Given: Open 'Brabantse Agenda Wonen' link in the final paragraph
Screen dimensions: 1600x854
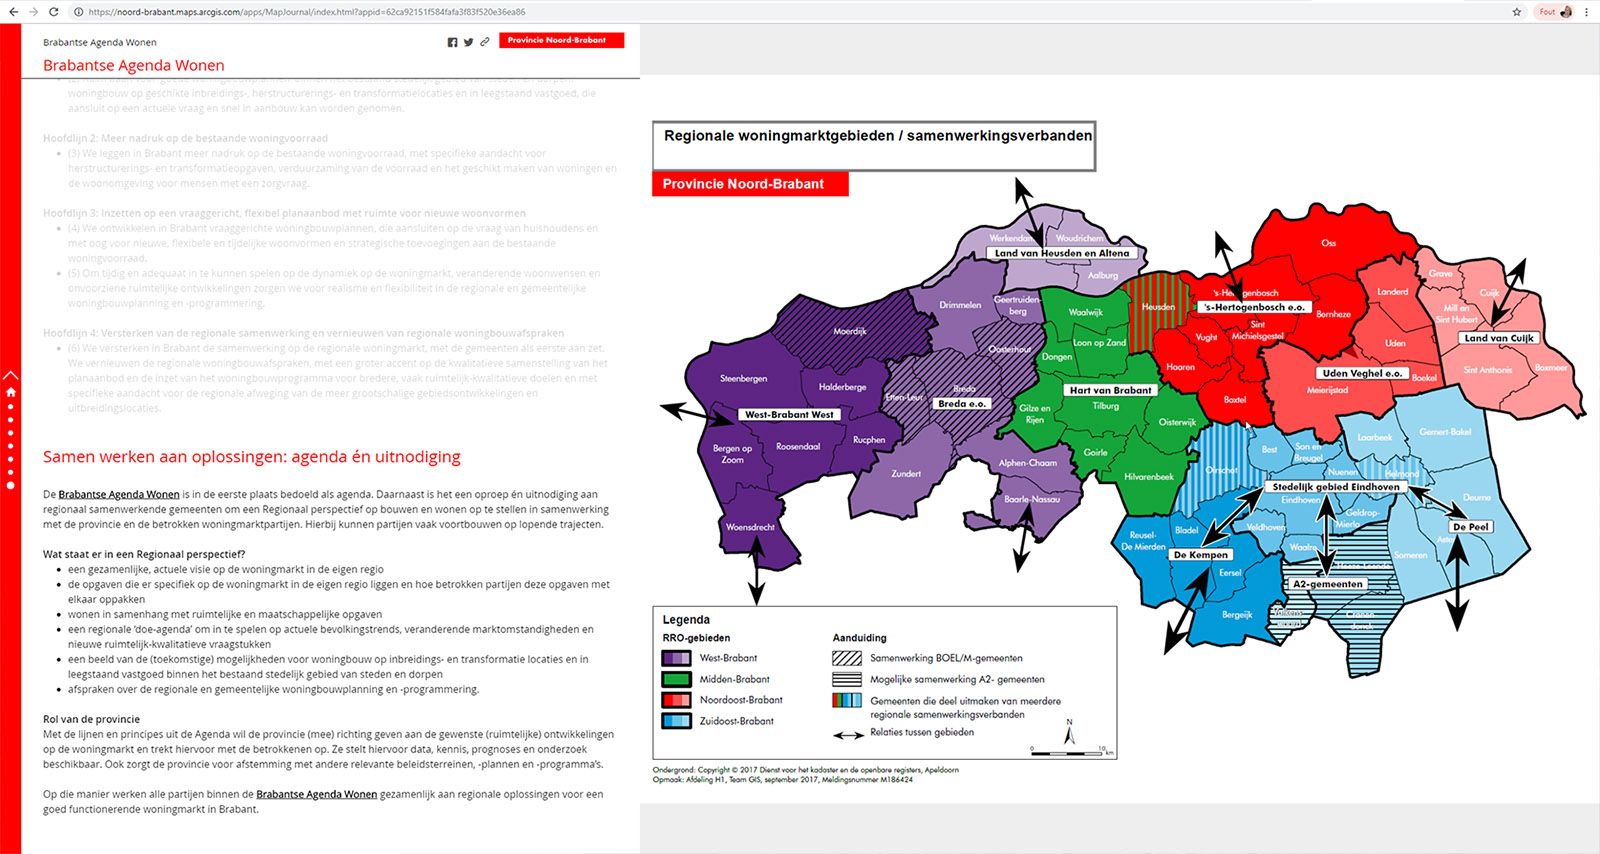Looking at the screenshot, I should coord(317,794).
